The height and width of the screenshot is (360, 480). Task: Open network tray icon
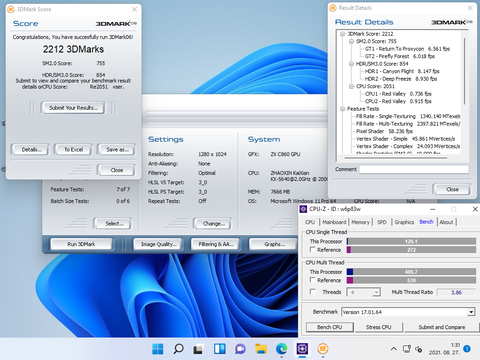[x=407, y=349]
